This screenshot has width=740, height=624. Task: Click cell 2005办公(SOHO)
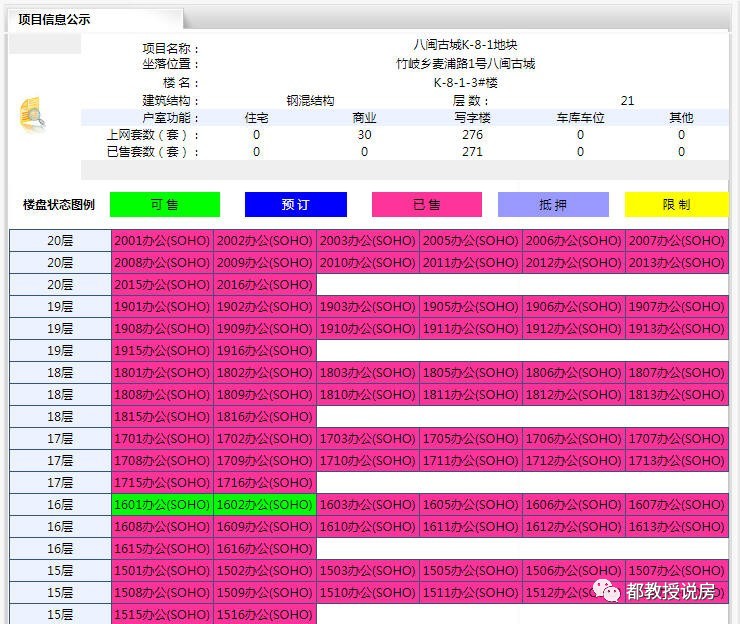pyautogui.click(x=471, y=241)
